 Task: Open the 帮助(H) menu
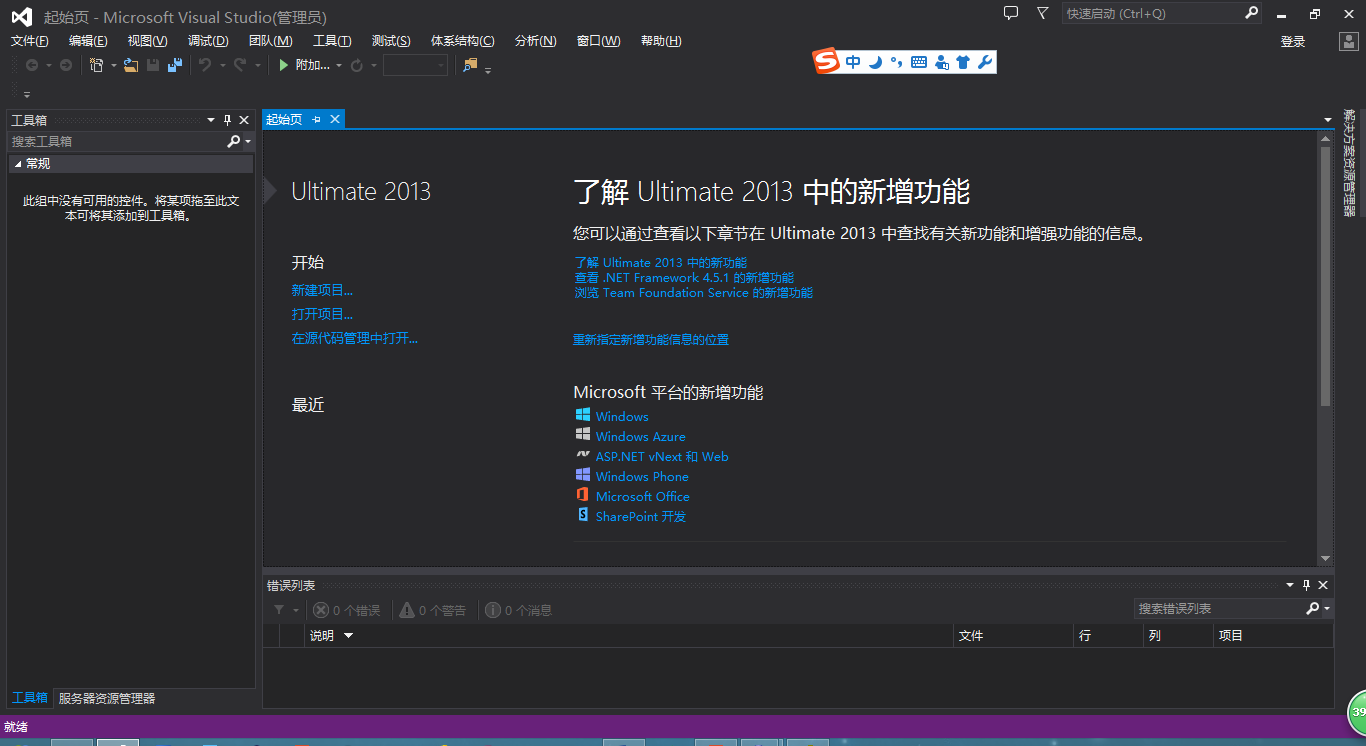point(661,41)
